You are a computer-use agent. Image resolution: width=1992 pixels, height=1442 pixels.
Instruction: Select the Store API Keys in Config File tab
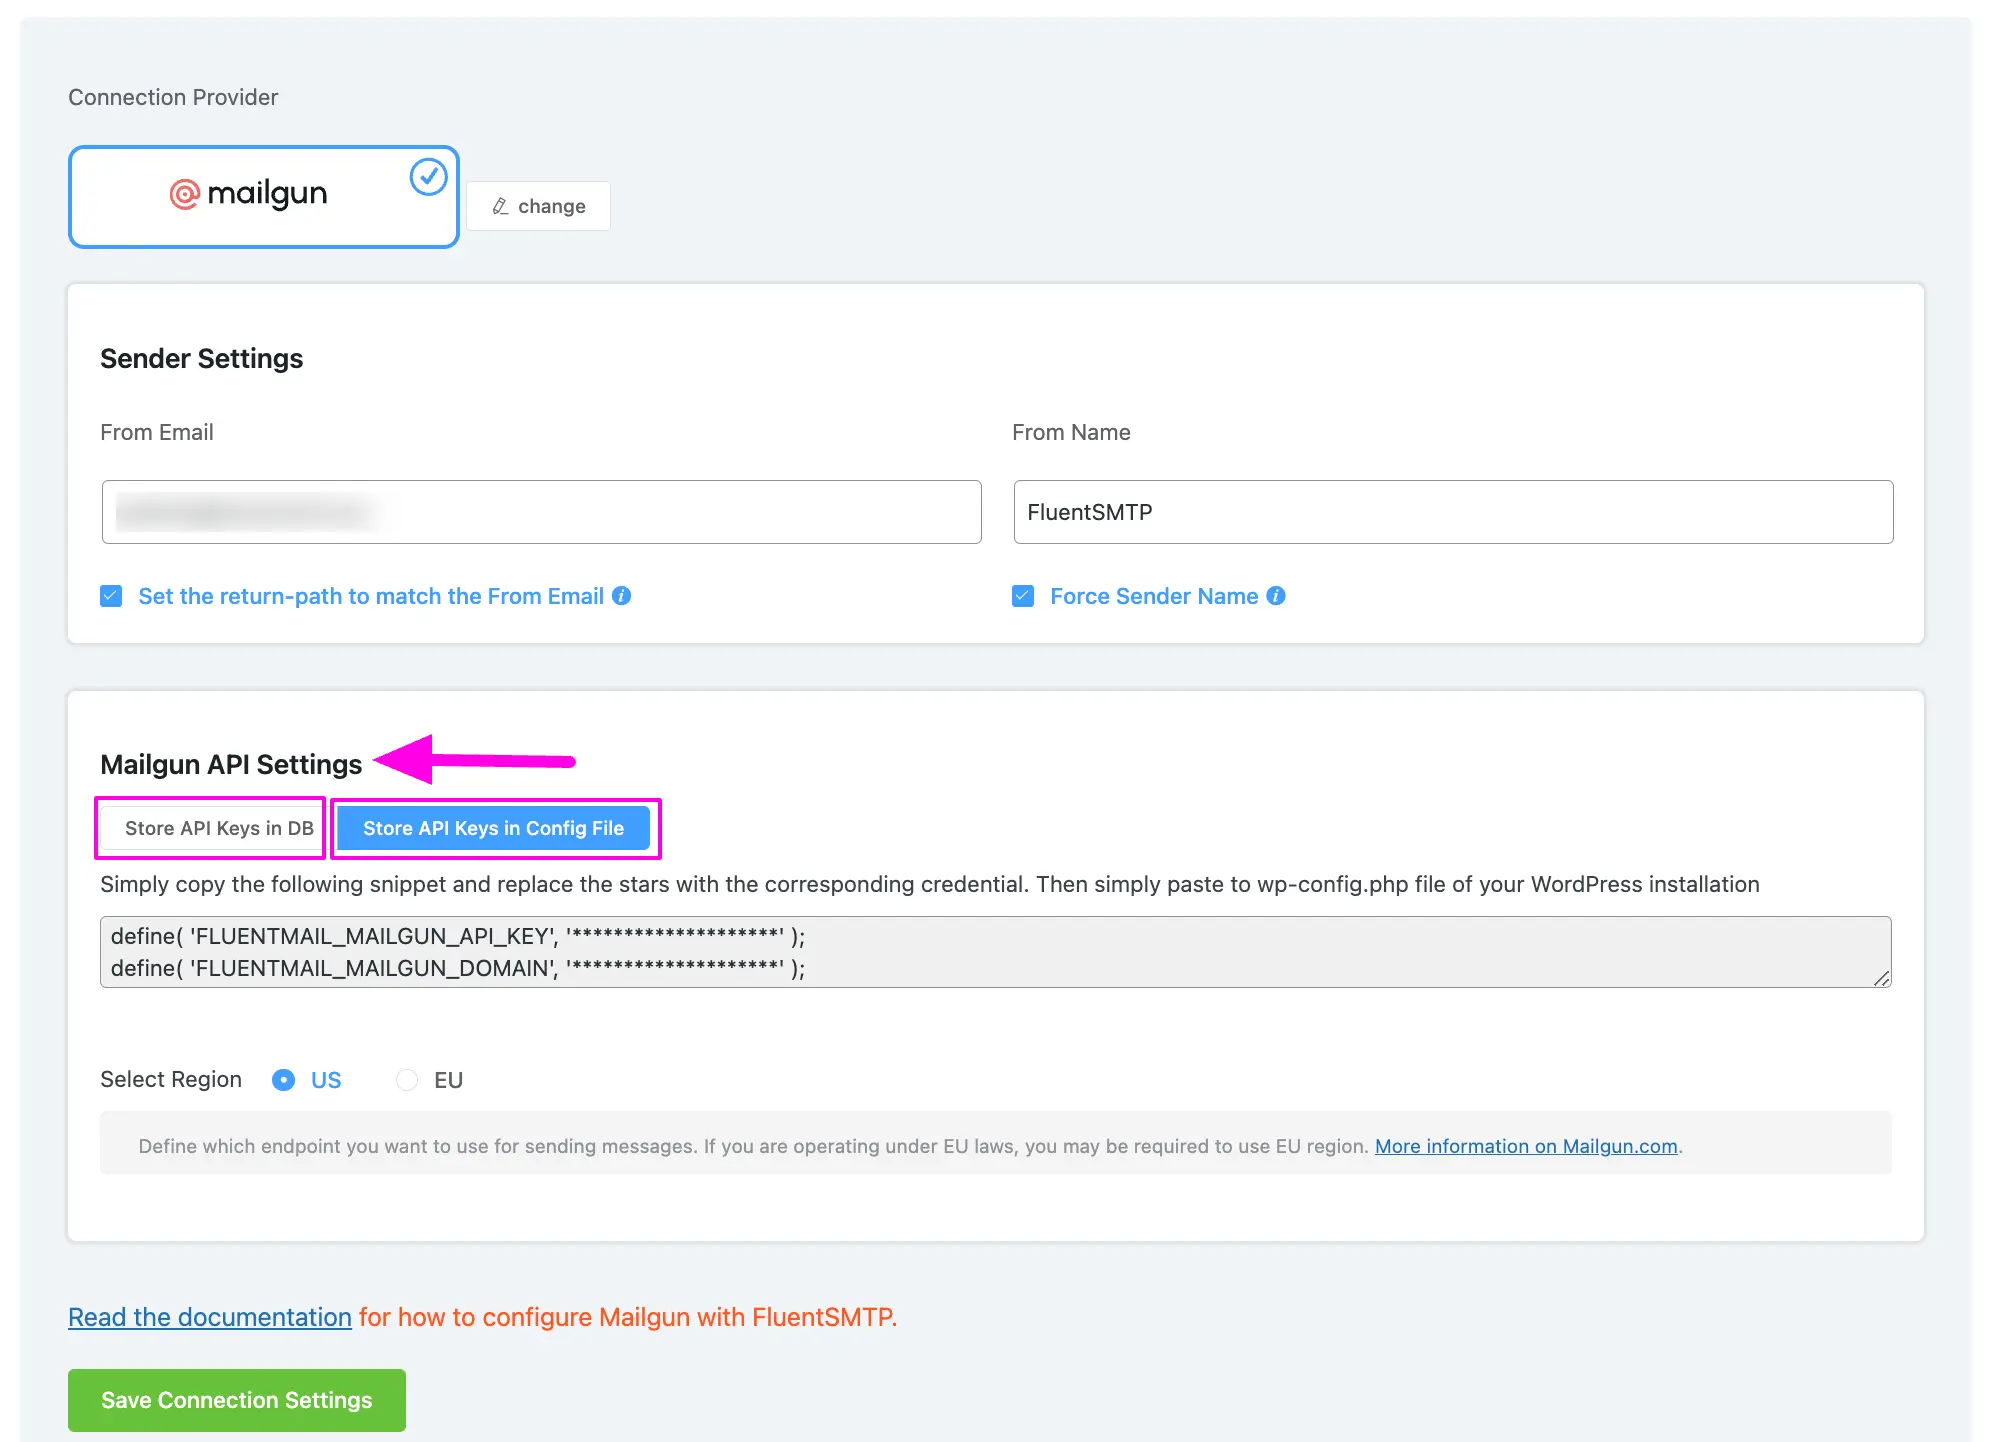point(494,828)
